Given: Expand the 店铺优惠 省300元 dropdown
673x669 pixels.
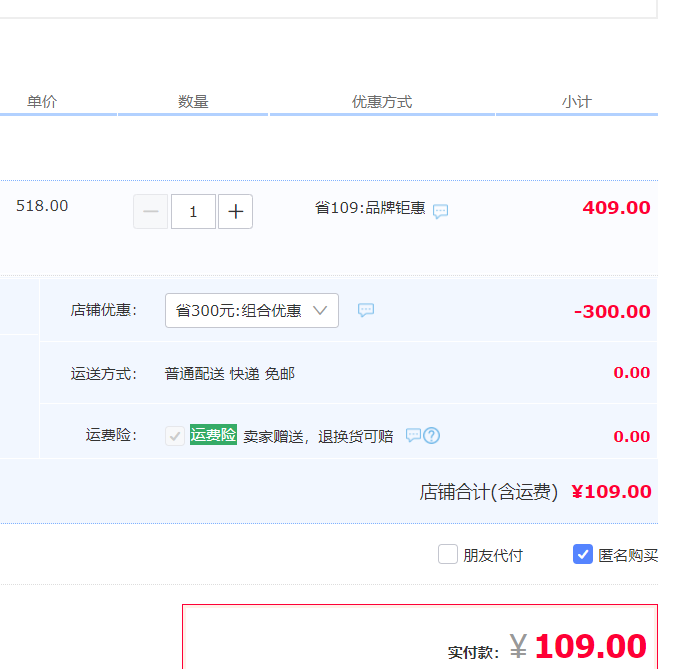Looking at the screenshot, I should coord(251,311).
